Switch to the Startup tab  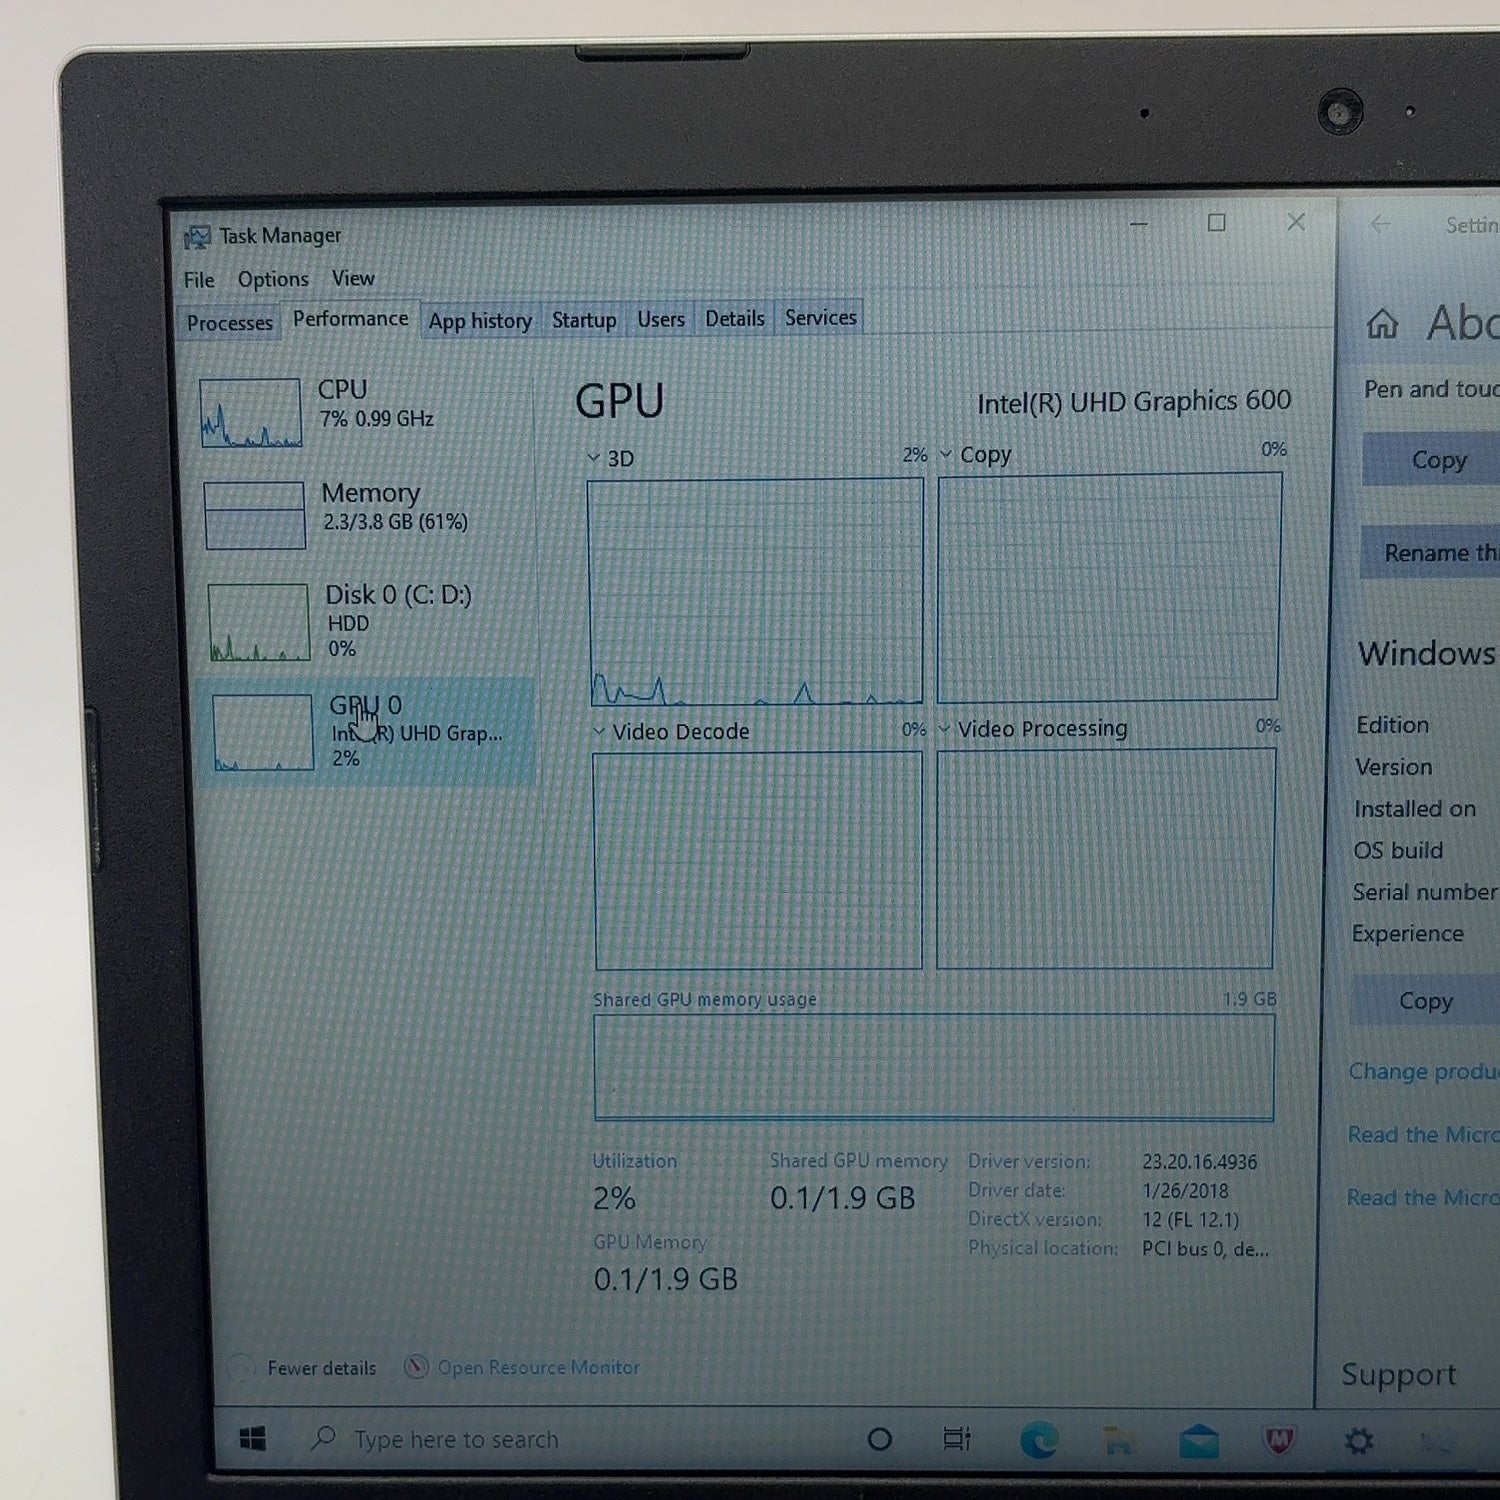584,320
